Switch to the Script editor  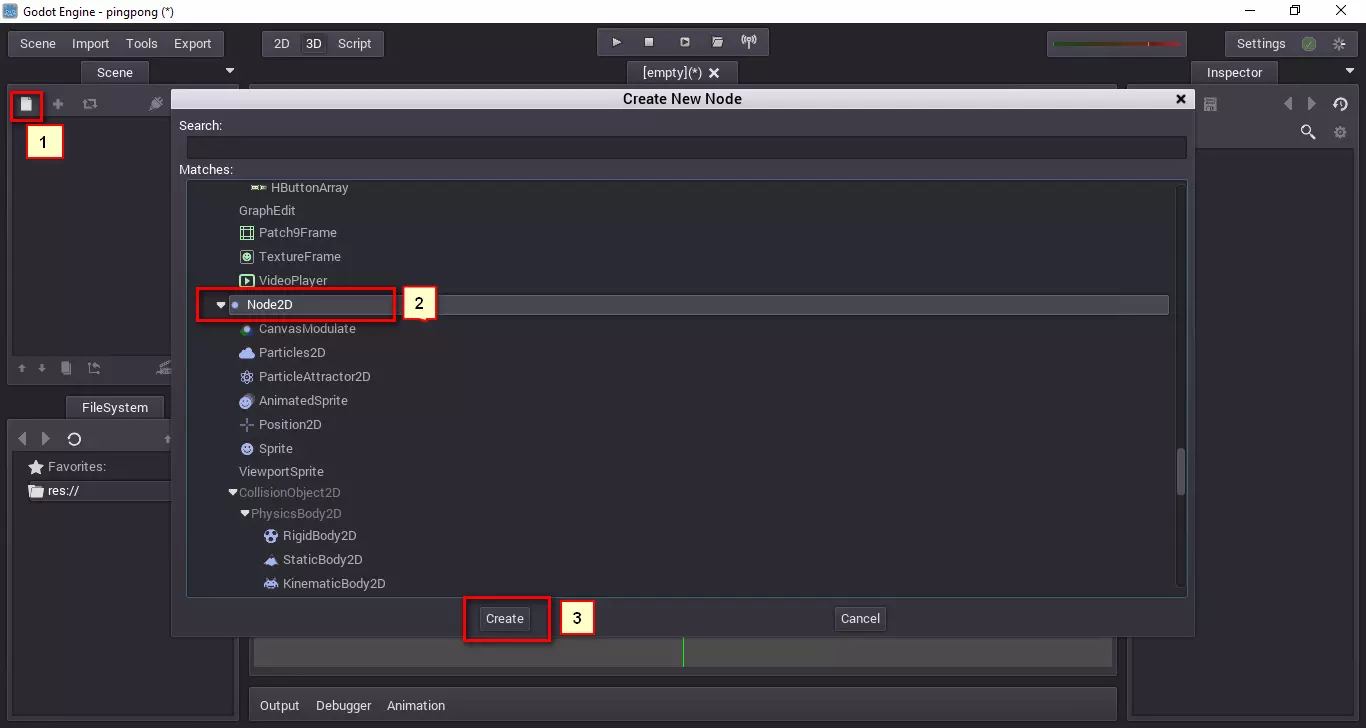pos(354,44)
